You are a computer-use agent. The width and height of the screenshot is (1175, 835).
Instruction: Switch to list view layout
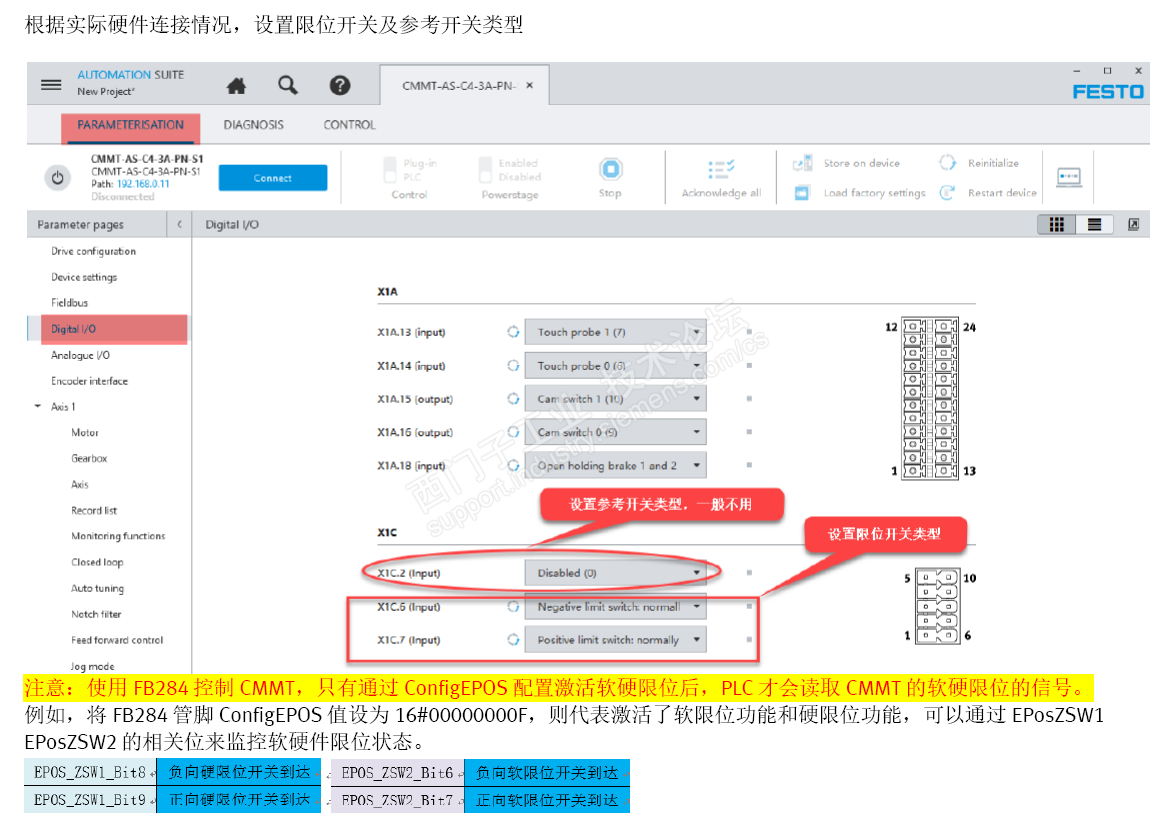pos(1094,224)
